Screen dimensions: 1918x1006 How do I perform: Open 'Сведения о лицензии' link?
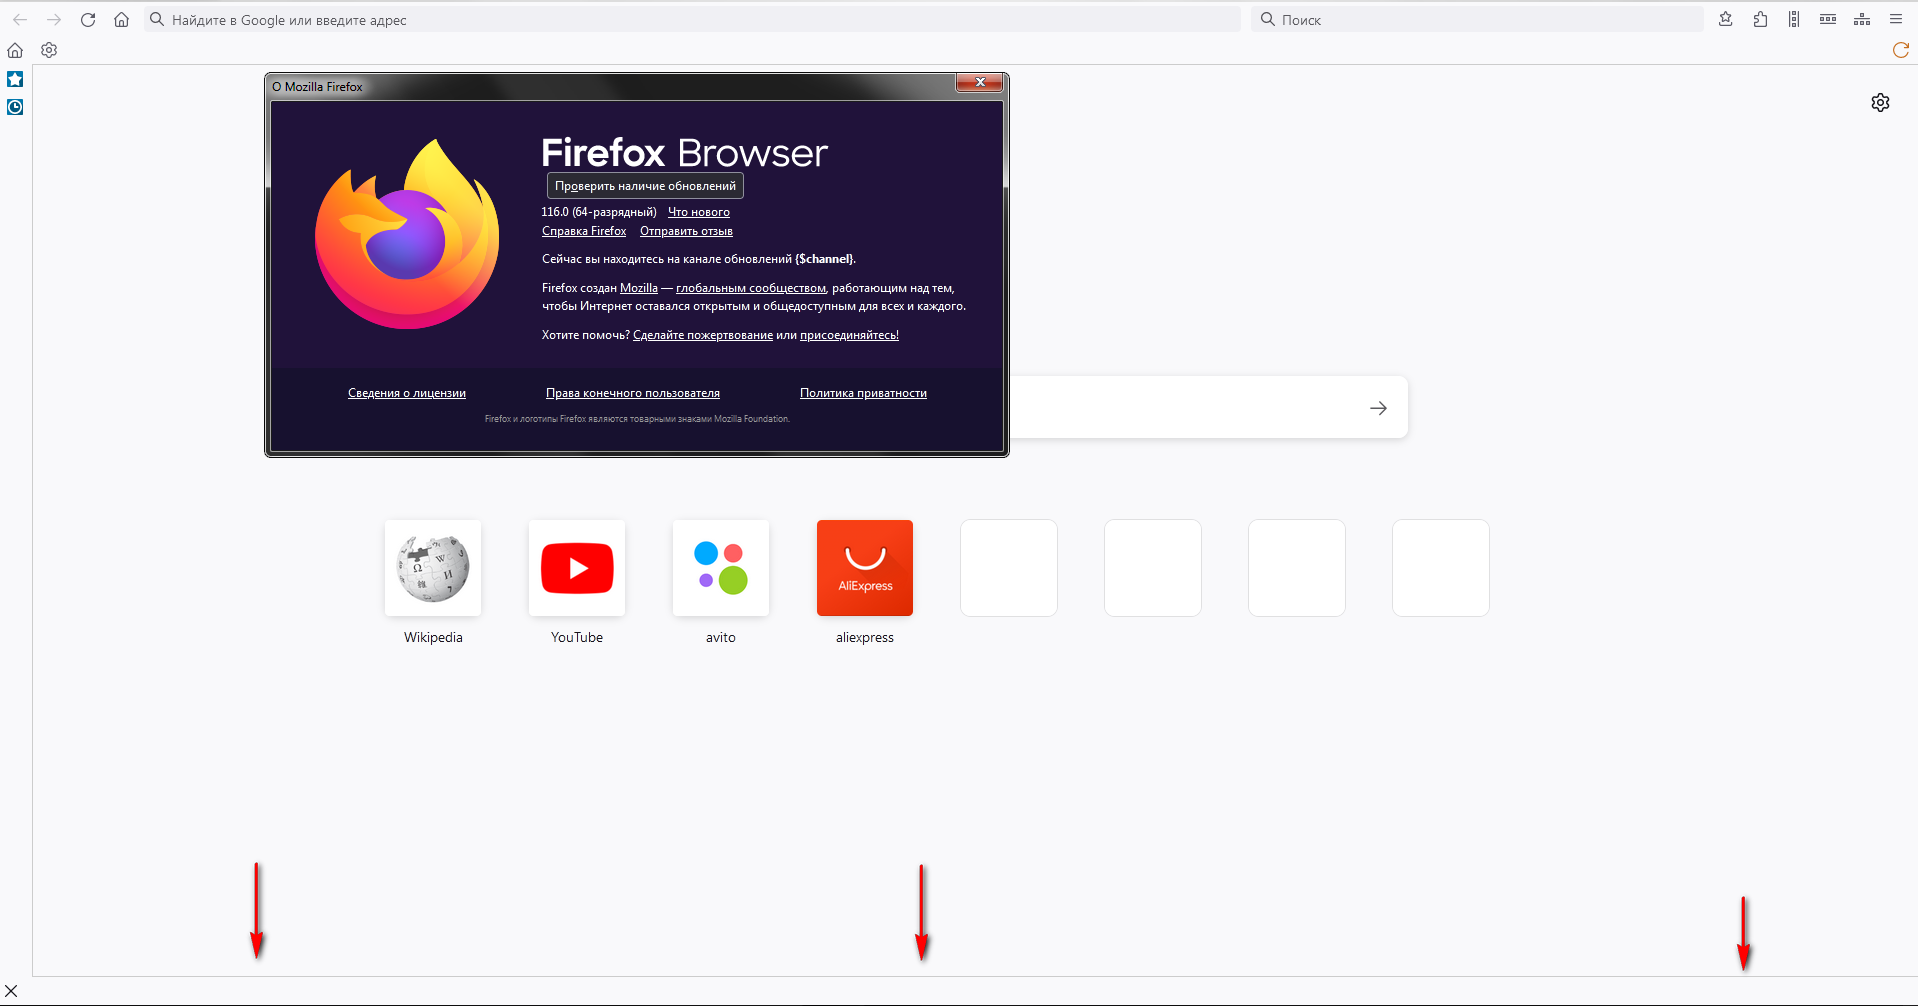(407, 393)
